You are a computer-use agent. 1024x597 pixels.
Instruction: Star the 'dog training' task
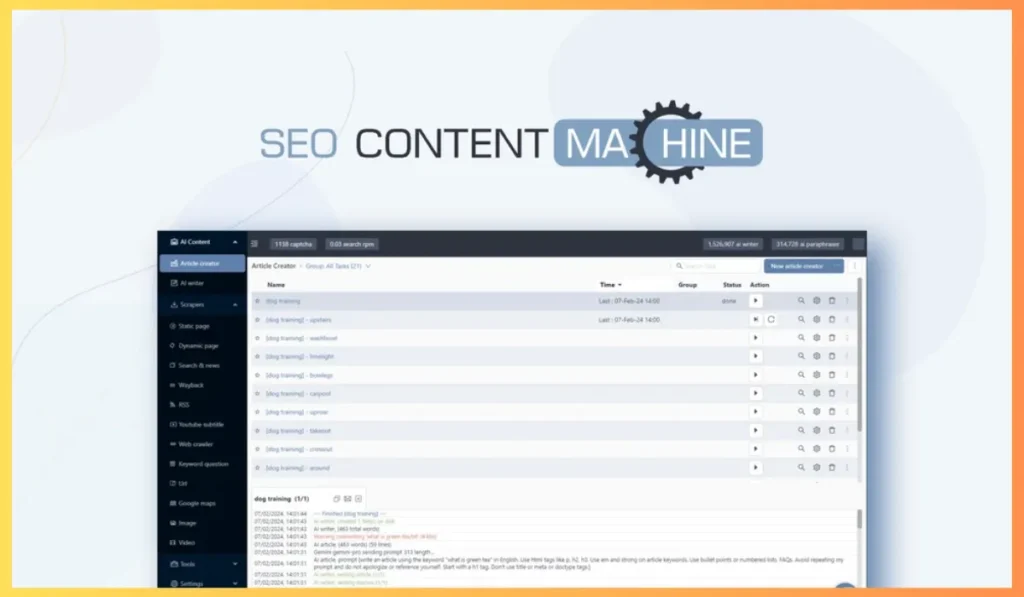pos(257,301)
